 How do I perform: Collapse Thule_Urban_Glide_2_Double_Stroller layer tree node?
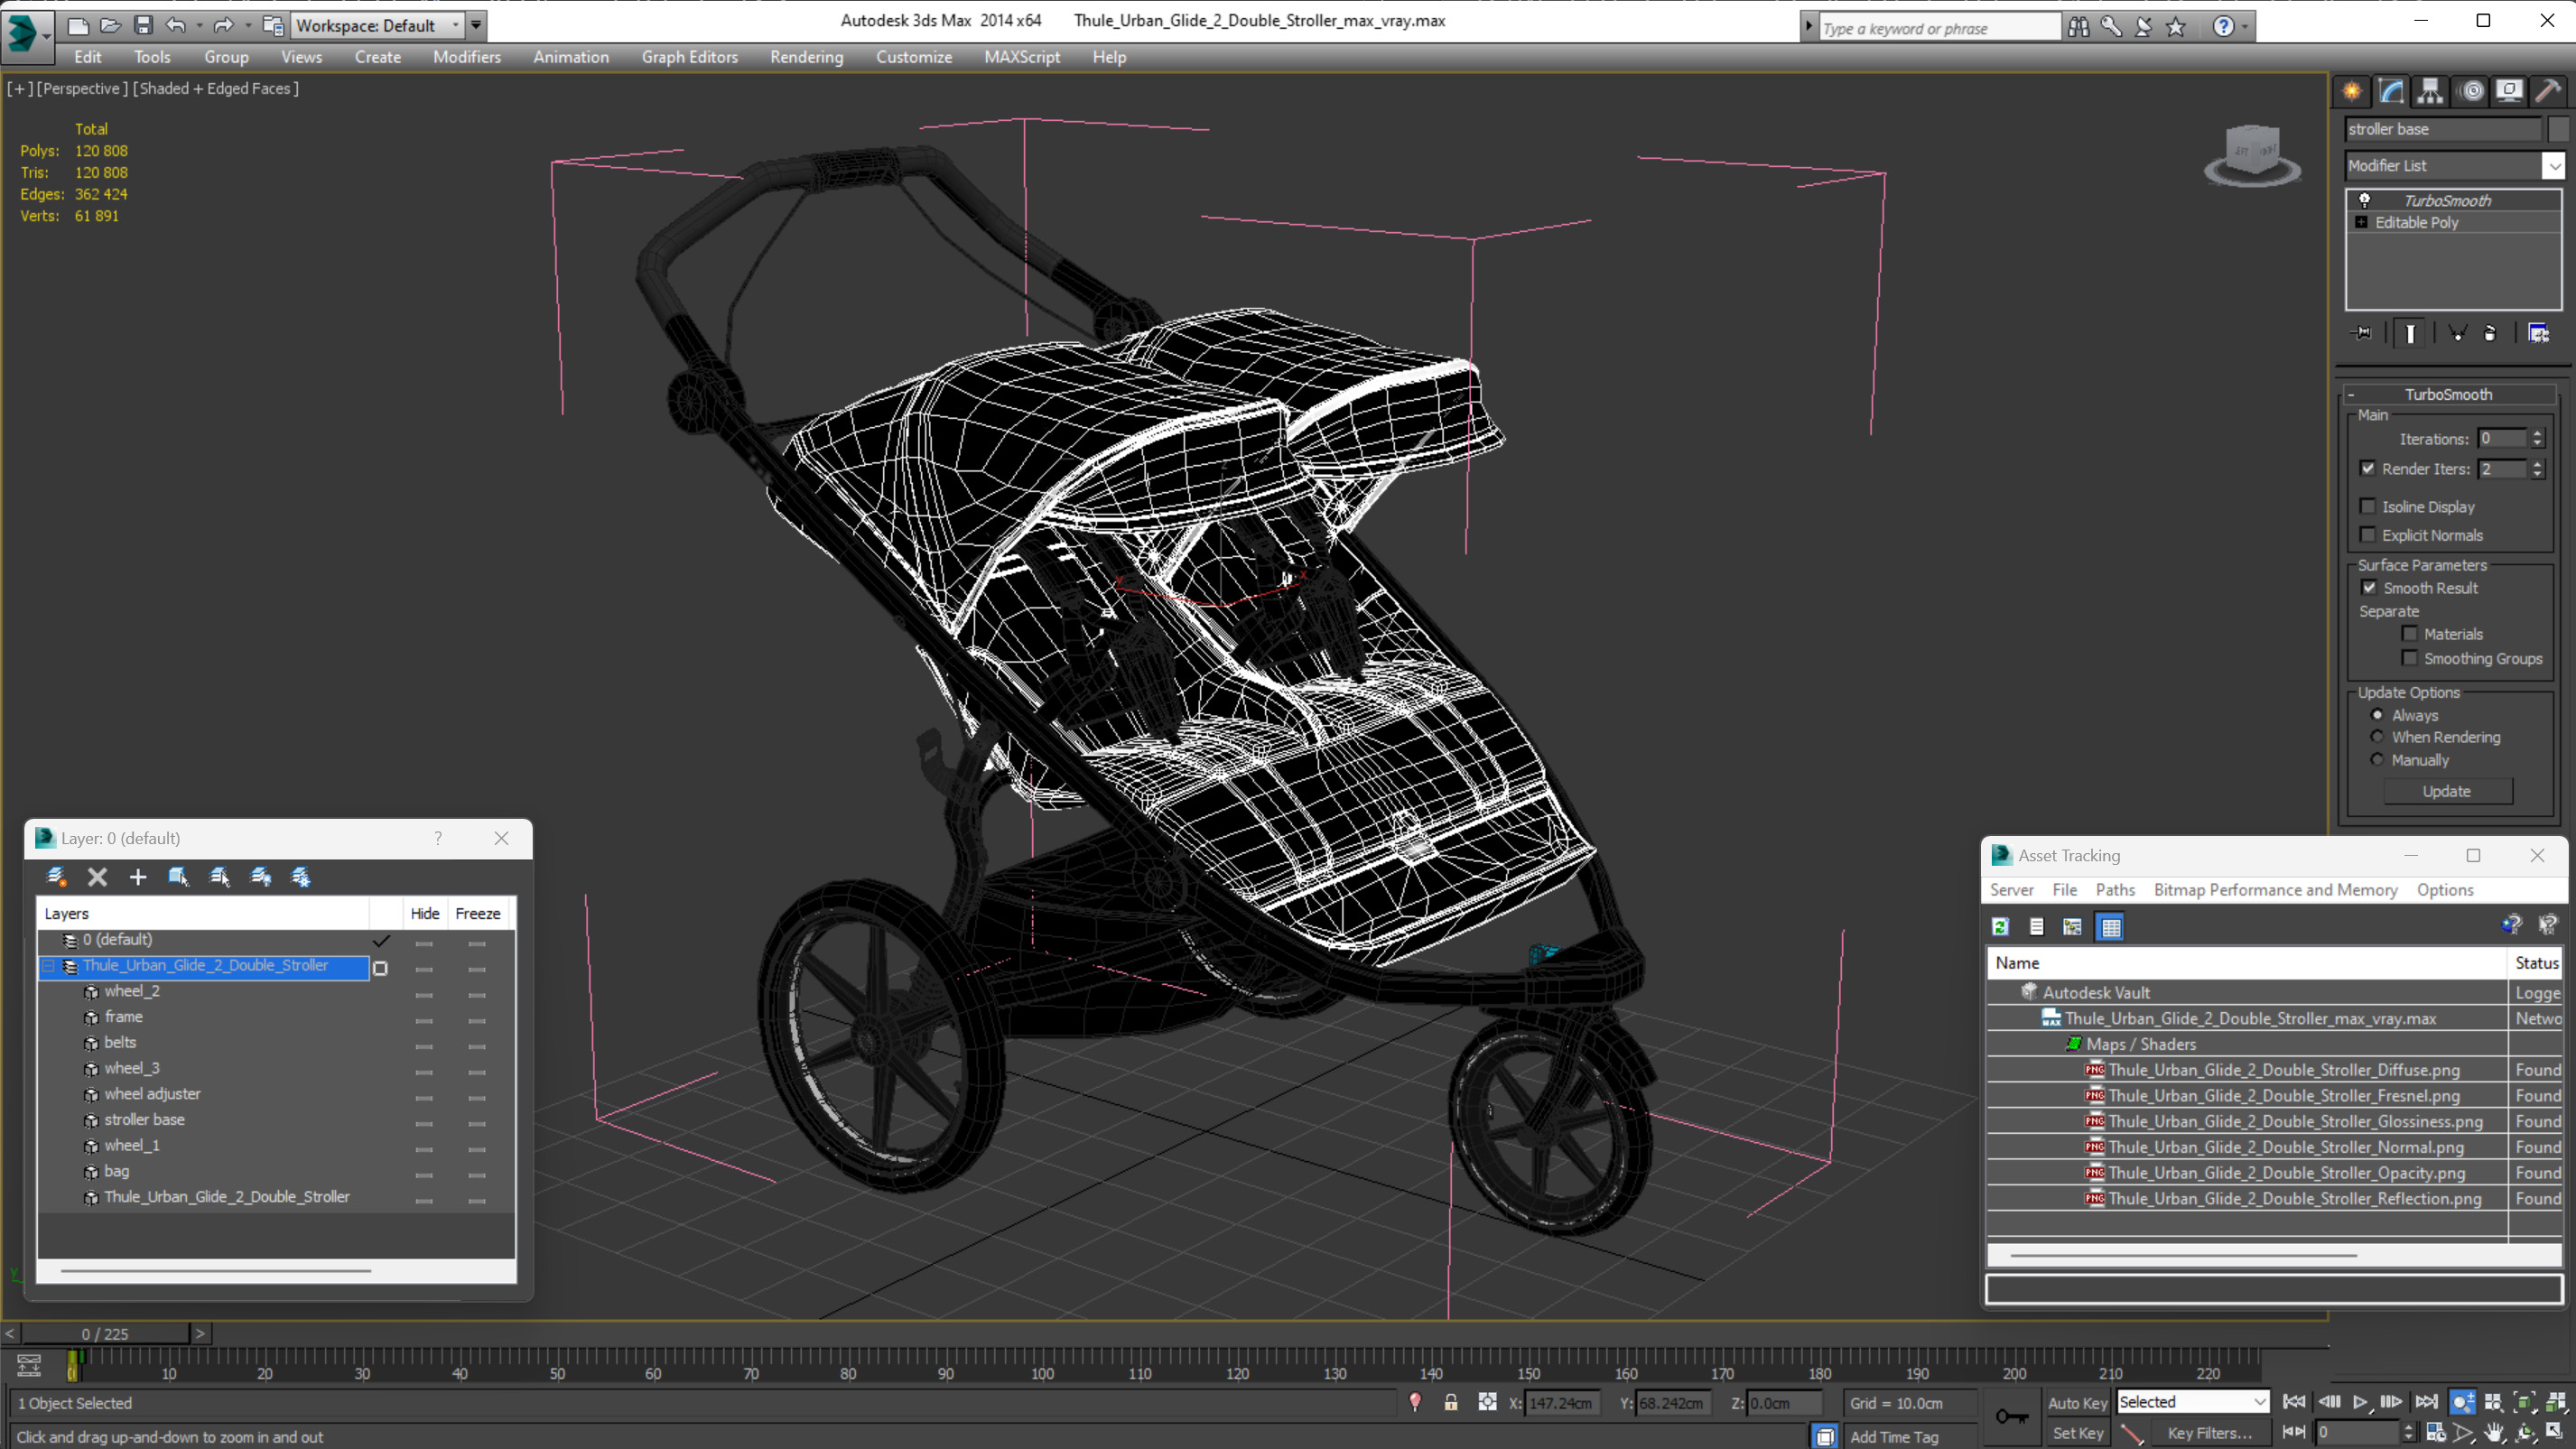[48, 965]
